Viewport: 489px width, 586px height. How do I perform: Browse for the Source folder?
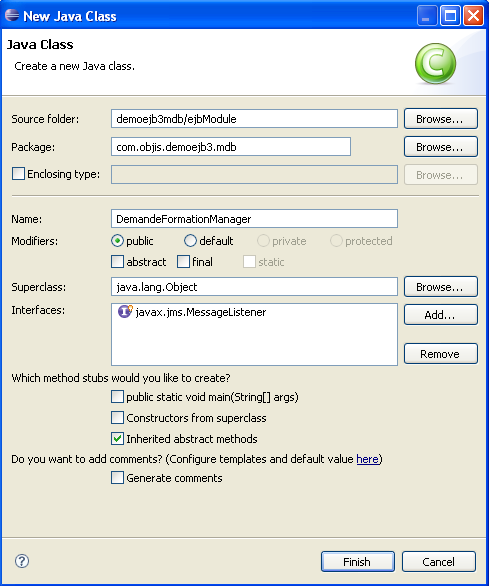[x=441, y=119]
